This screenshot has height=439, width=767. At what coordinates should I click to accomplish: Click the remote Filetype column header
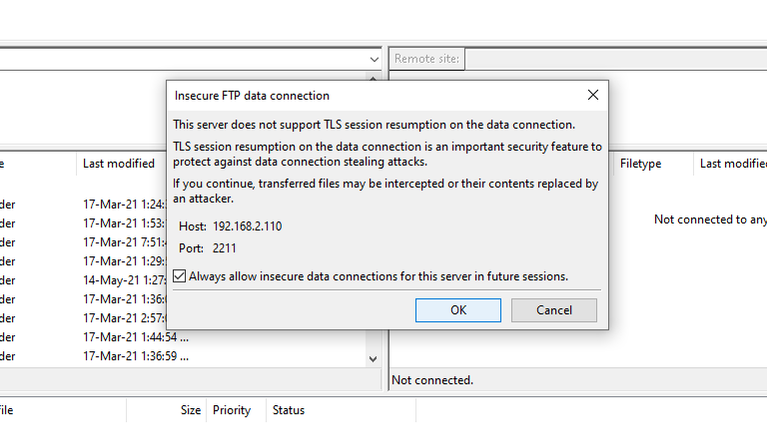click(x=641, y=163)
